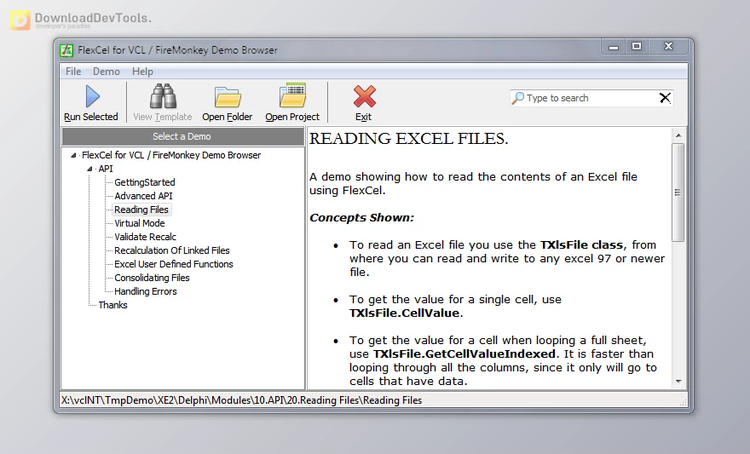Click the Concepts Shown heading

[362, 218]
